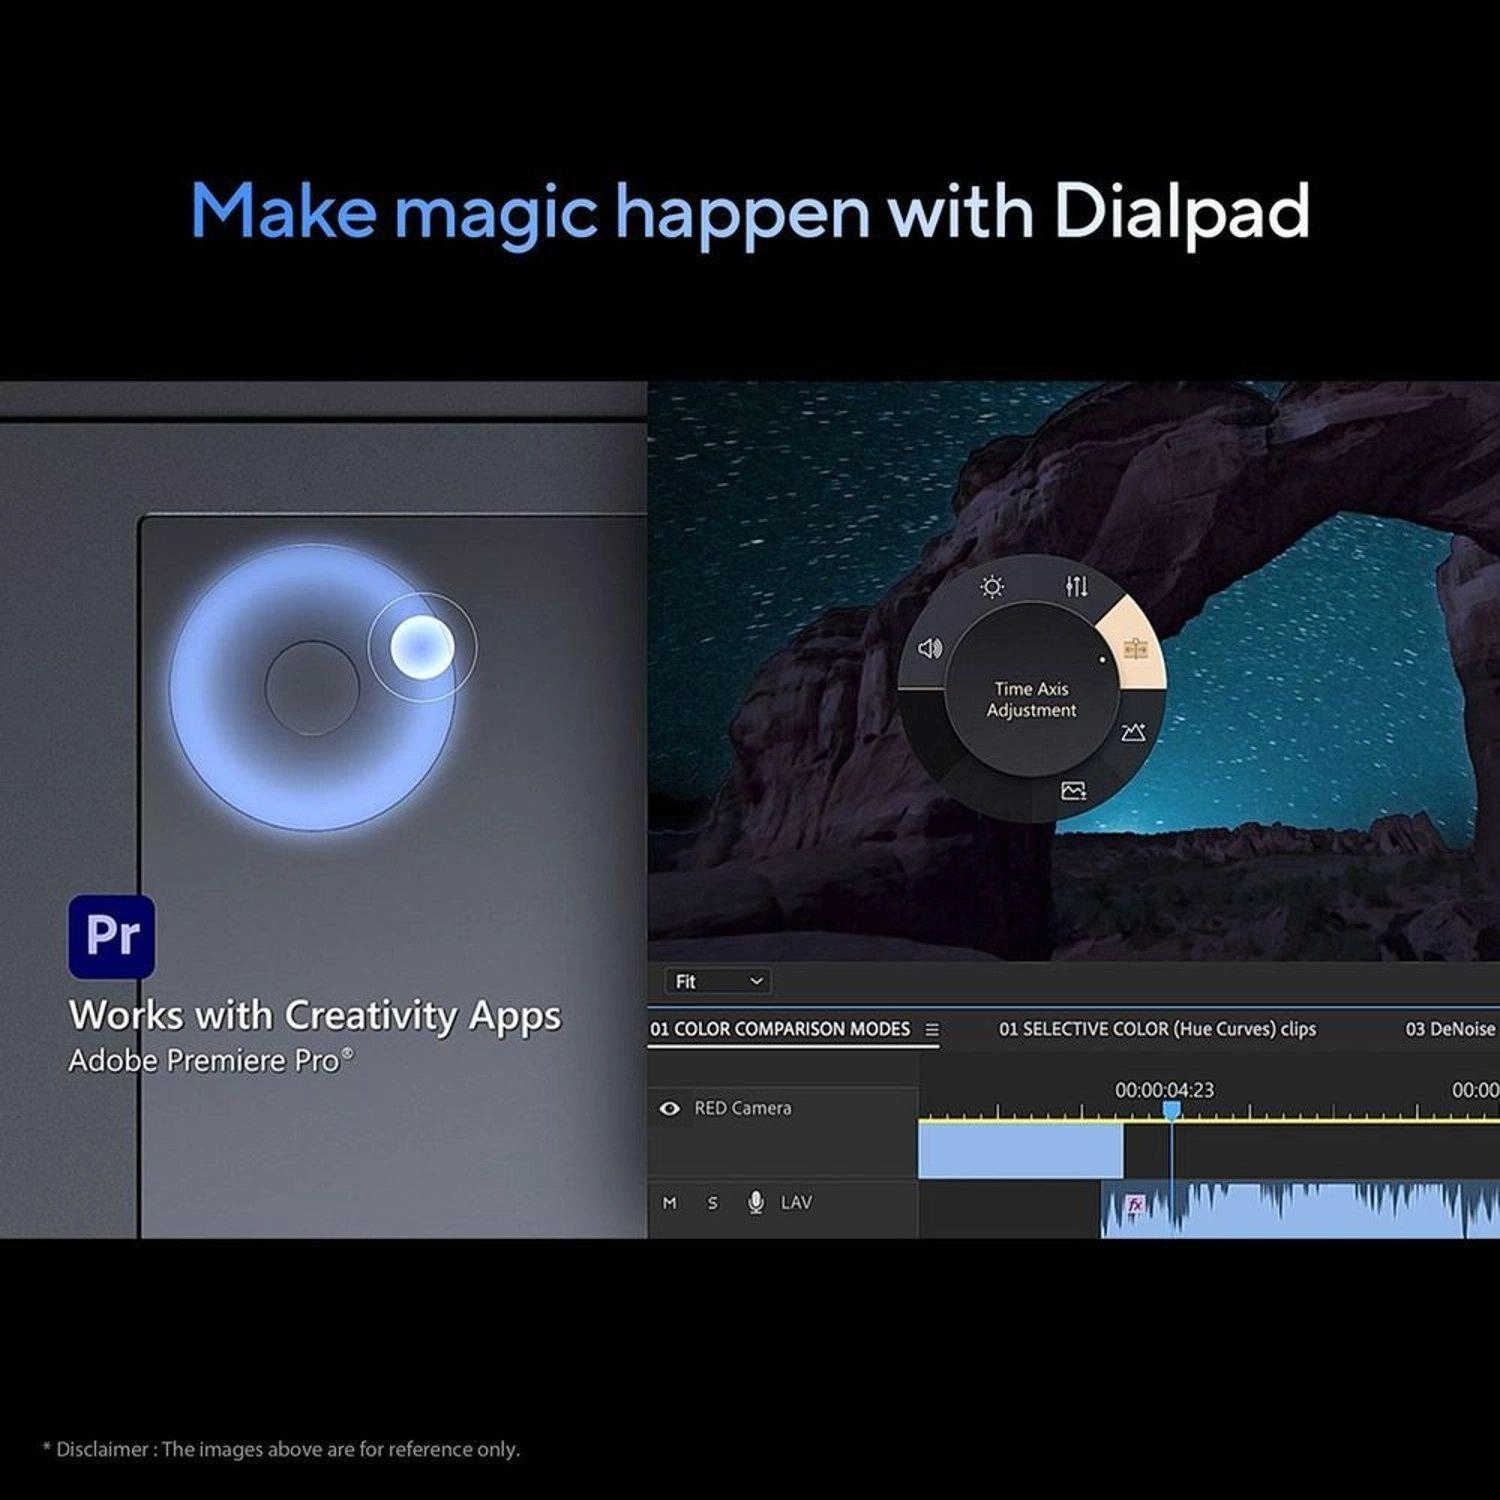Open the 03 DeNoise sequence tab
Image resolution: width=1500 pixels, height=1500 pixels.
[1449, 1029]
